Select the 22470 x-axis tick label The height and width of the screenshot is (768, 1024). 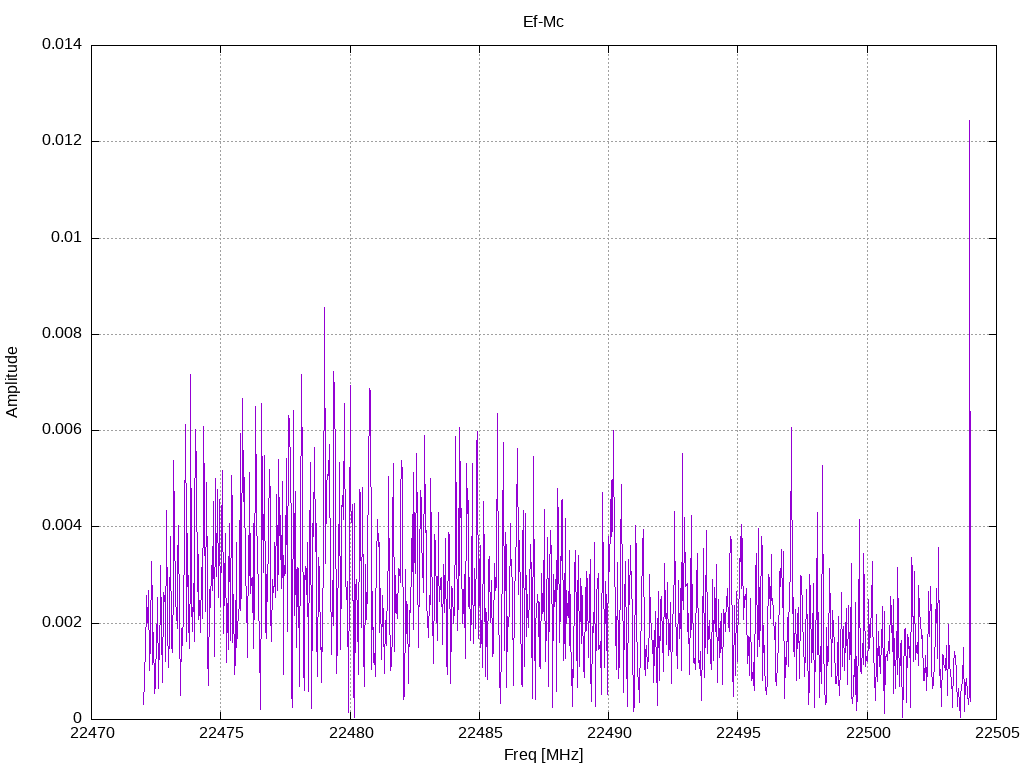click(91, 734)
